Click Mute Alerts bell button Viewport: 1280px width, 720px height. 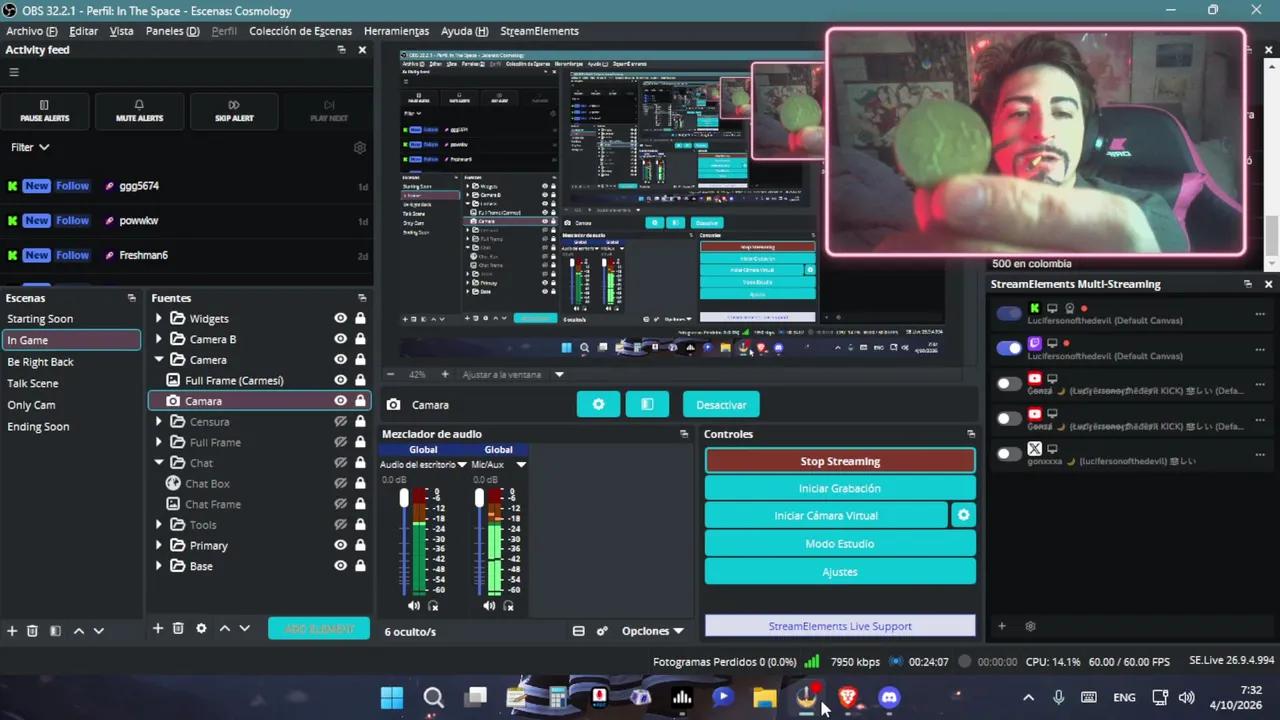pyautogui.click(x=139, y=111)
